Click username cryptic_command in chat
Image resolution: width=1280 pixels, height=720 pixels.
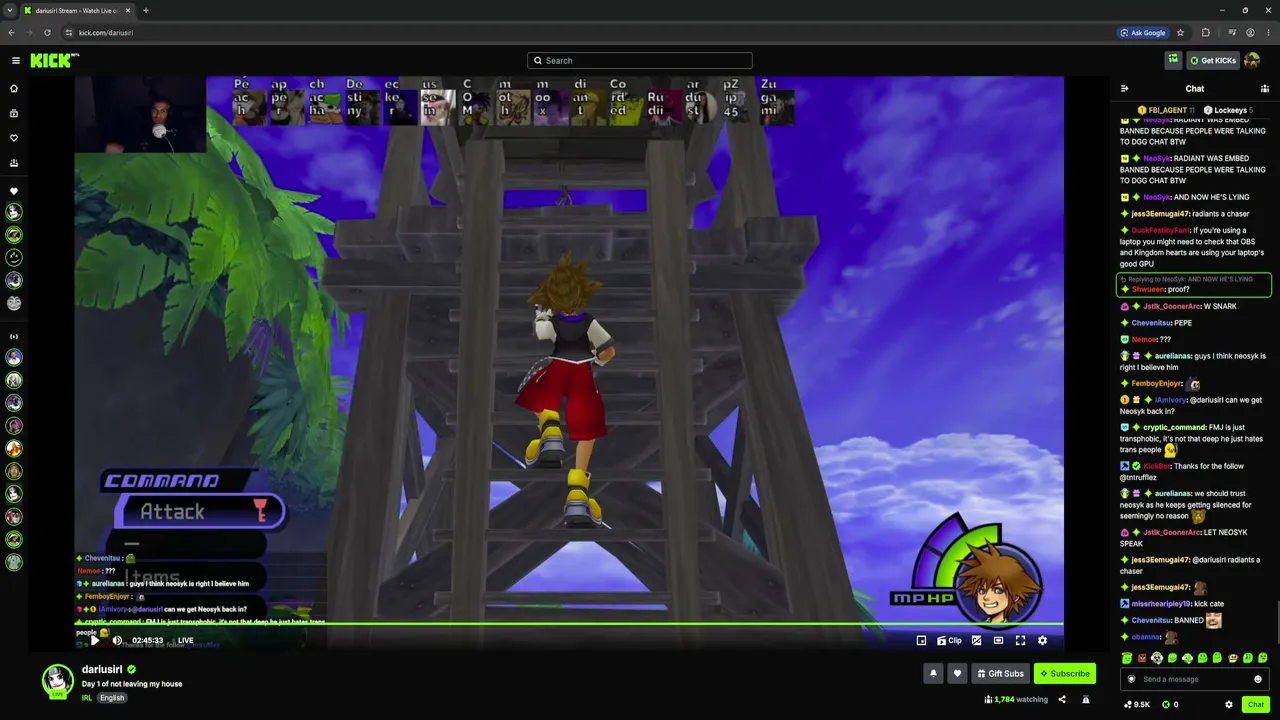tap(1175, 428)
